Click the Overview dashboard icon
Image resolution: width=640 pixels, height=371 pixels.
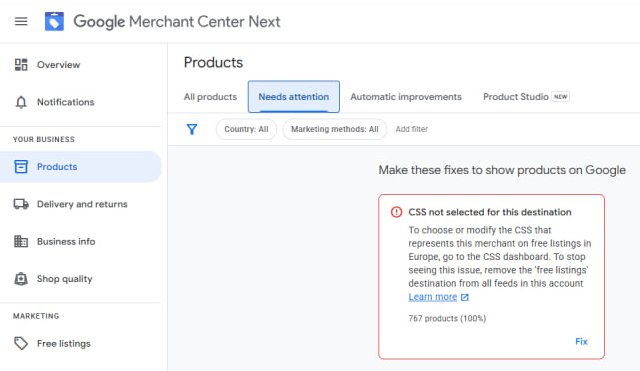click(x=21, y=64)
